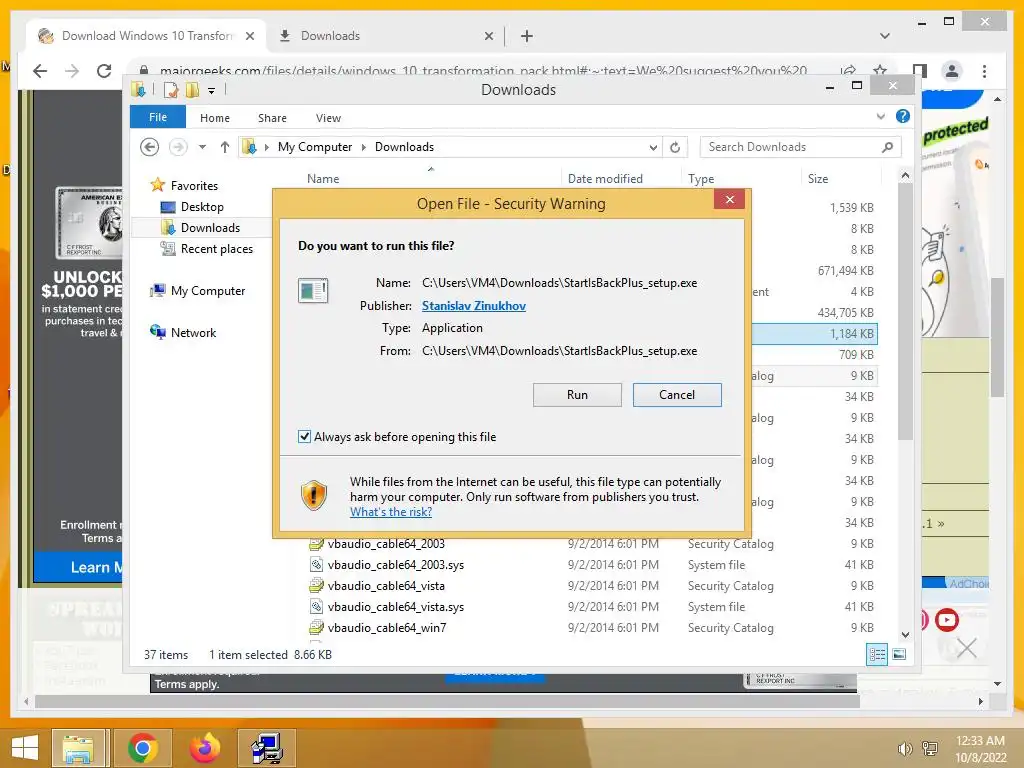
Task: Open the recent locations dropdown arrow
Action: (202, 147)
